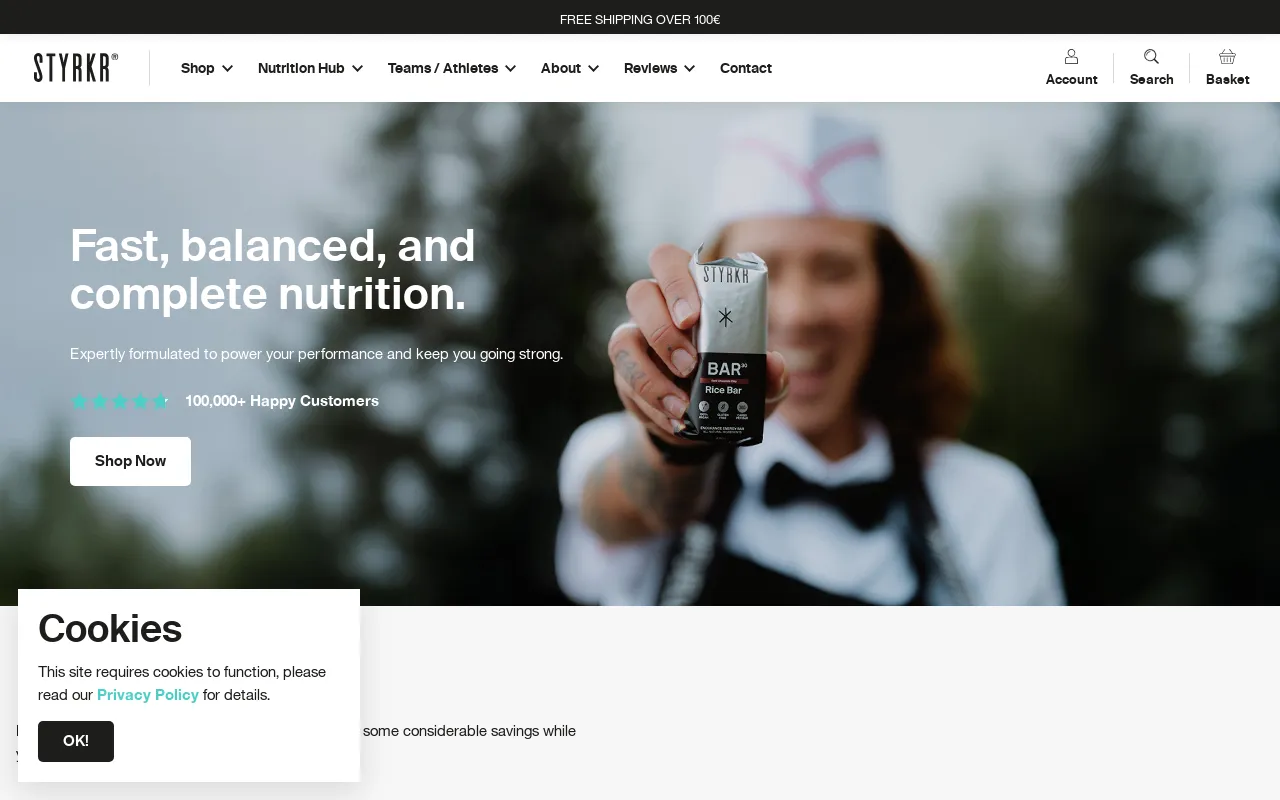
Task: Open the Contact menu item
Action: 746,68
